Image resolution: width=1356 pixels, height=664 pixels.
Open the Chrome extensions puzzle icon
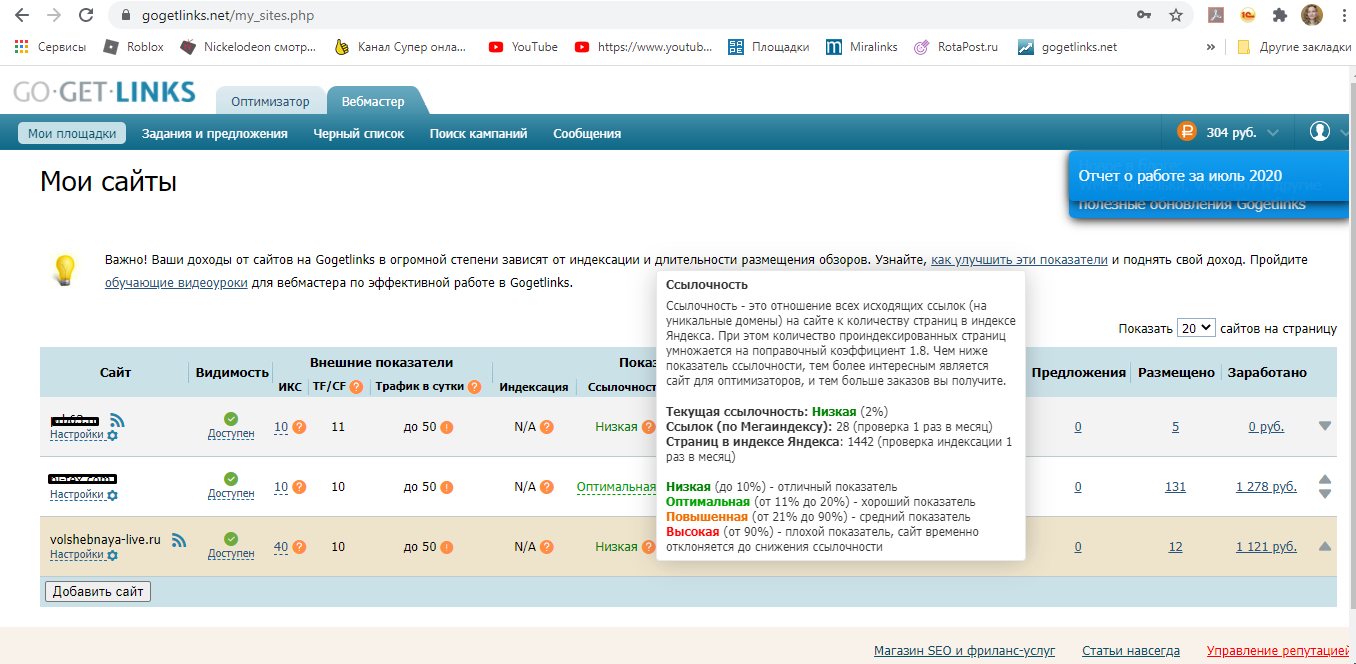pos(1279,15)
